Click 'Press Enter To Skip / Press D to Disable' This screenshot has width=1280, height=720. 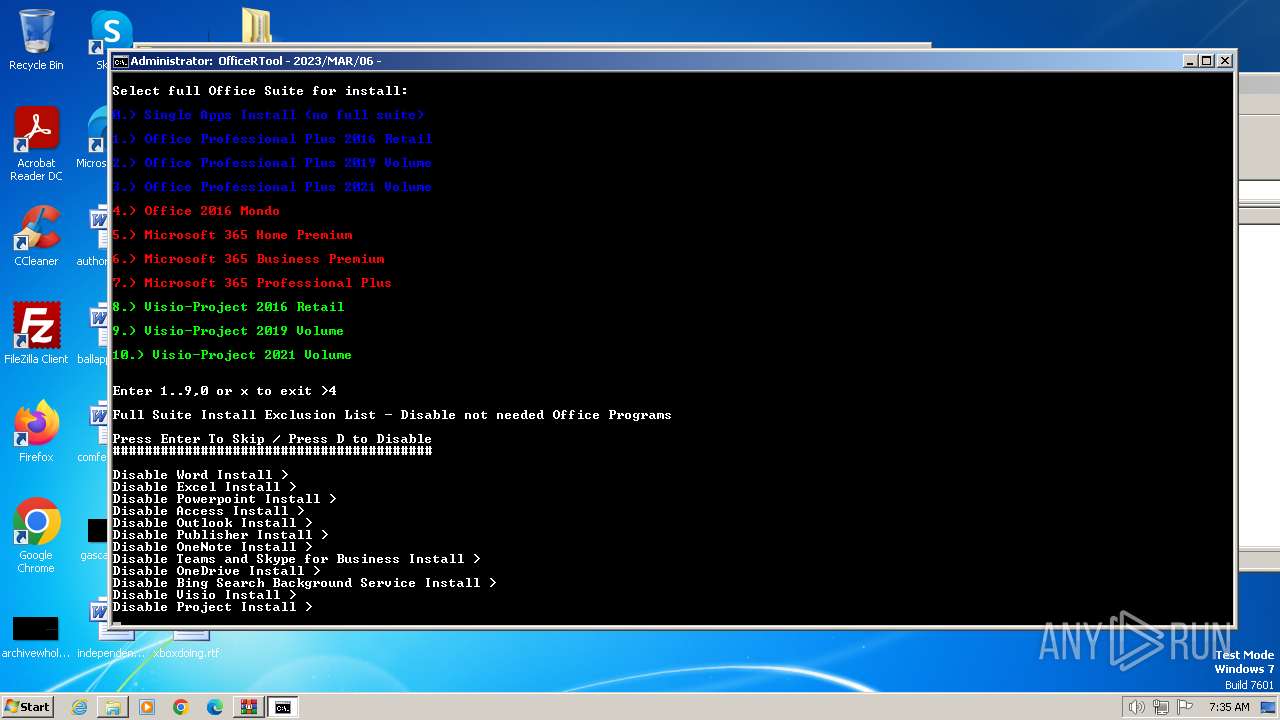coord(272,439)
